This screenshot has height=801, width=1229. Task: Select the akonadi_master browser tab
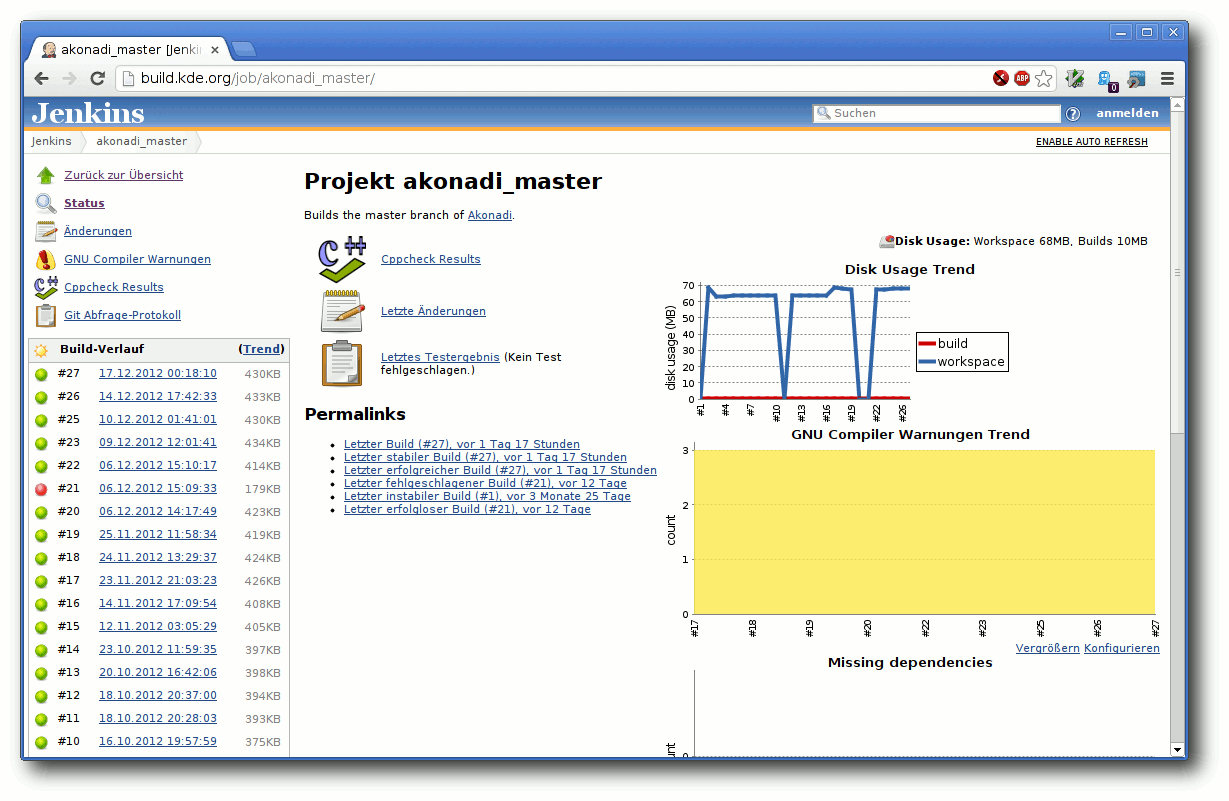pos(130,49)
